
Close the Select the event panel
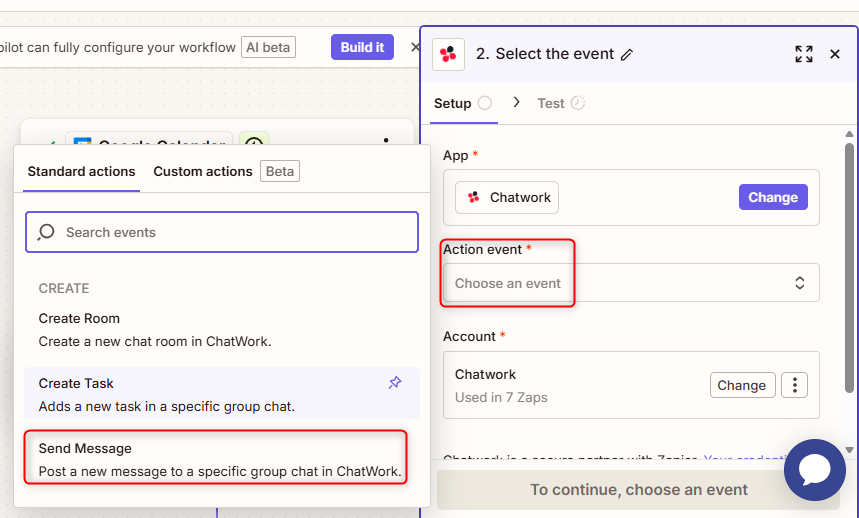click(835, 54)
